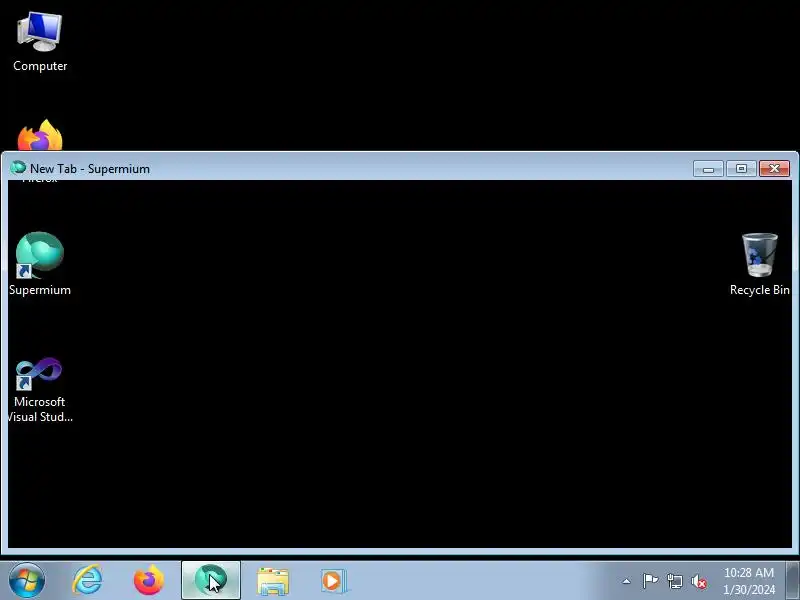Click the network status tray icon

pos(674,581)
